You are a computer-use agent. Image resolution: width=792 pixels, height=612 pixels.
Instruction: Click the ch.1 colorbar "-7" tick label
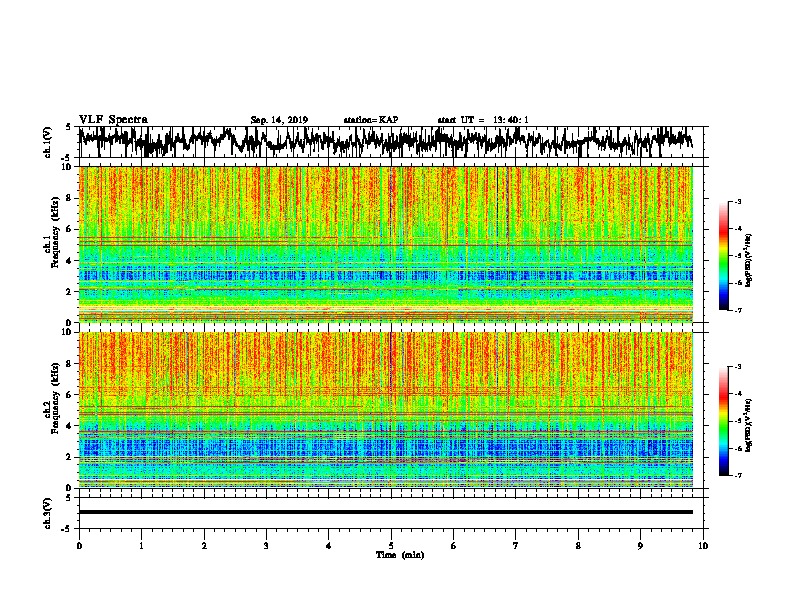pos(737,310)
